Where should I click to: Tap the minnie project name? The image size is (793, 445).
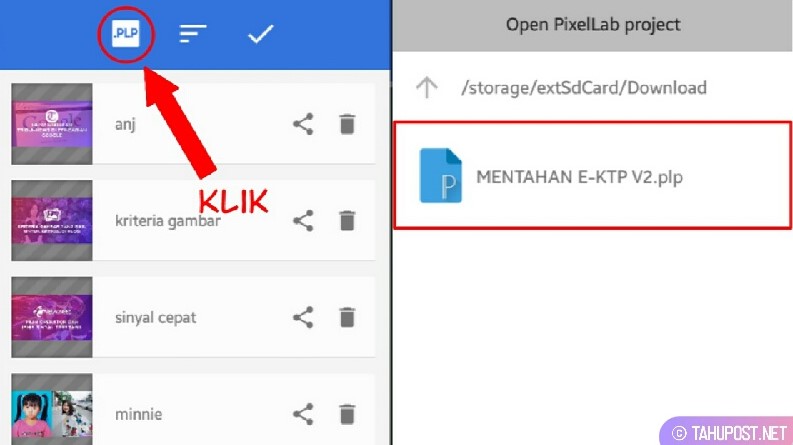[139, 414]
